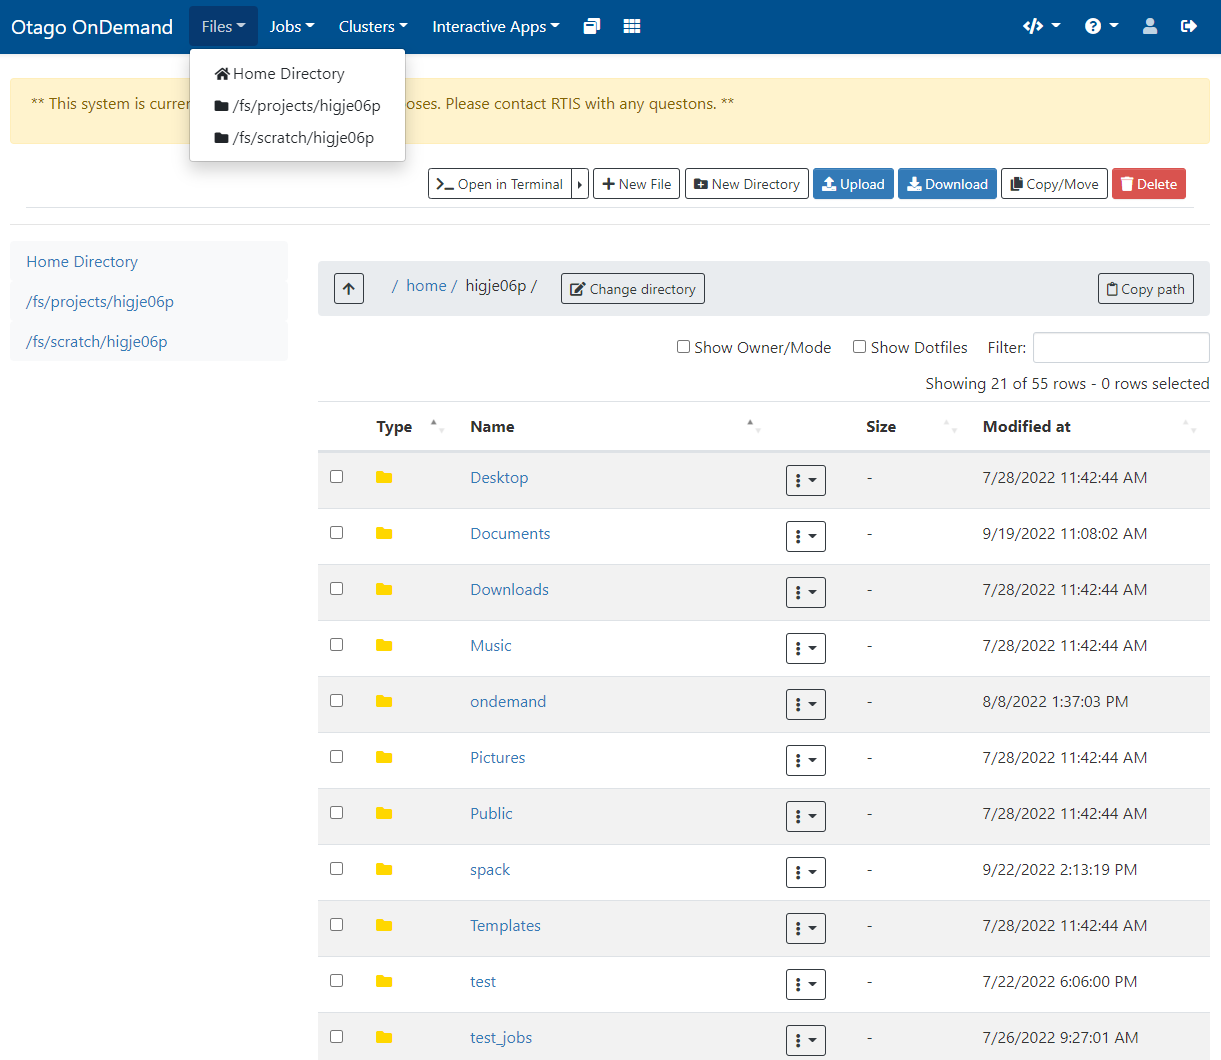This screenshot has width=1221, height=1060.
Task: Enable the Show Dotfiles checkbox
Action: click(859, 346)
